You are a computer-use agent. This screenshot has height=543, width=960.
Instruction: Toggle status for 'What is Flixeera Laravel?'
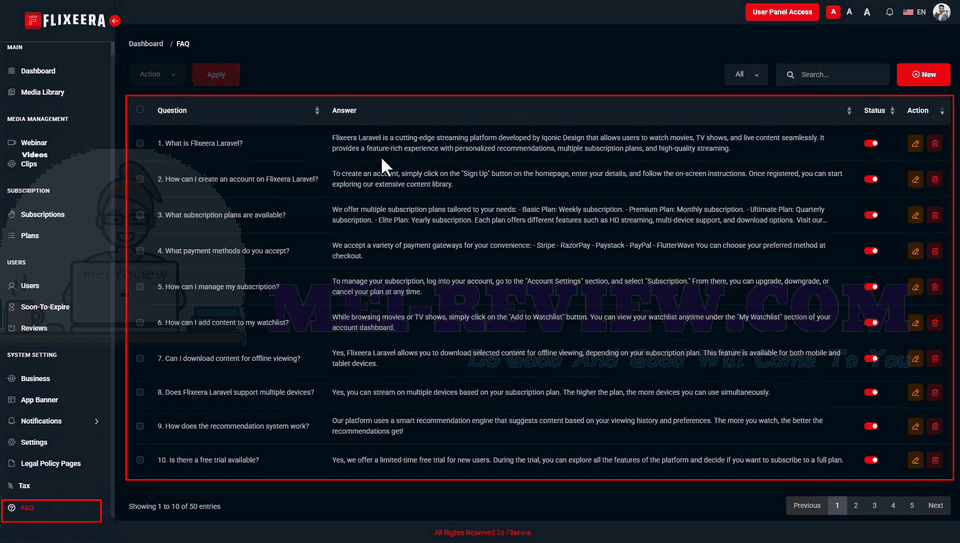871,143
